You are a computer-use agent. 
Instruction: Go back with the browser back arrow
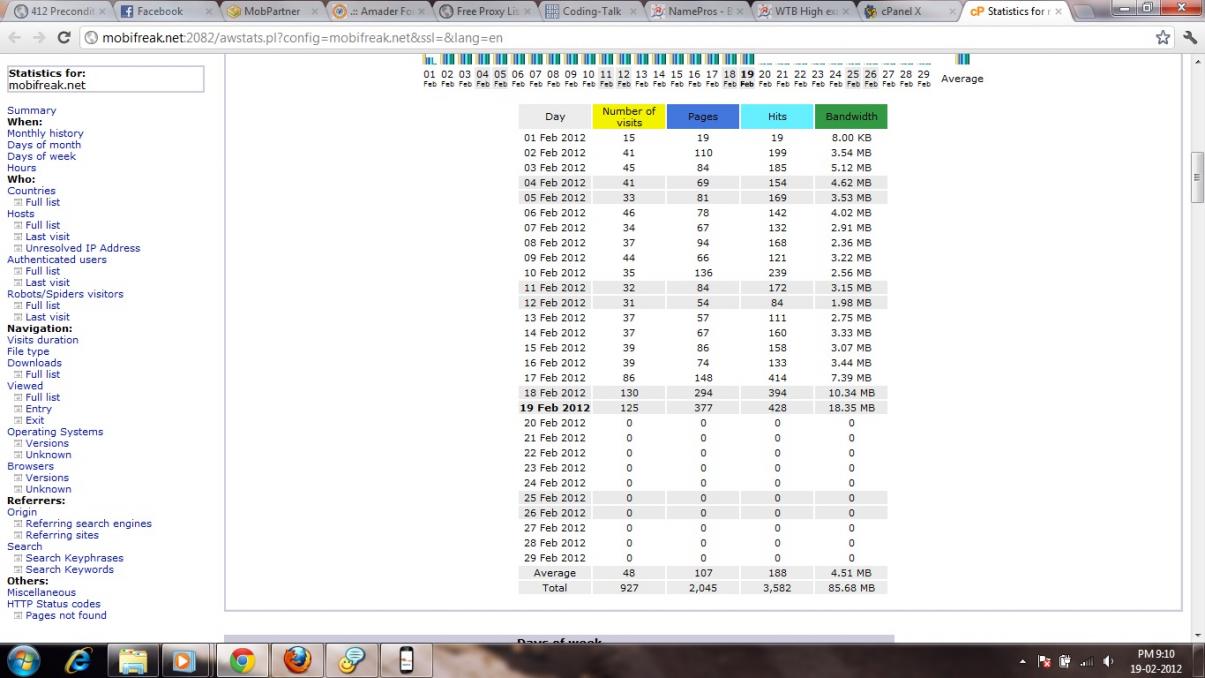[14, 37]
